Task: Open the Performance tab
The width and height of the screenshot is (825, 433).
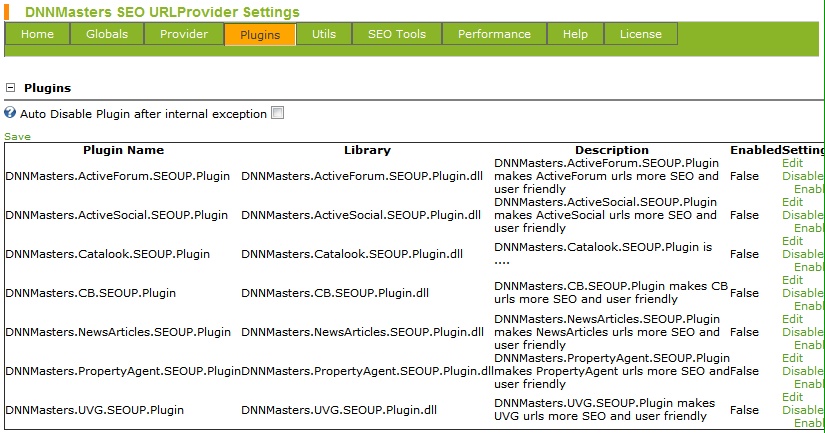Action: click(494, 34)
